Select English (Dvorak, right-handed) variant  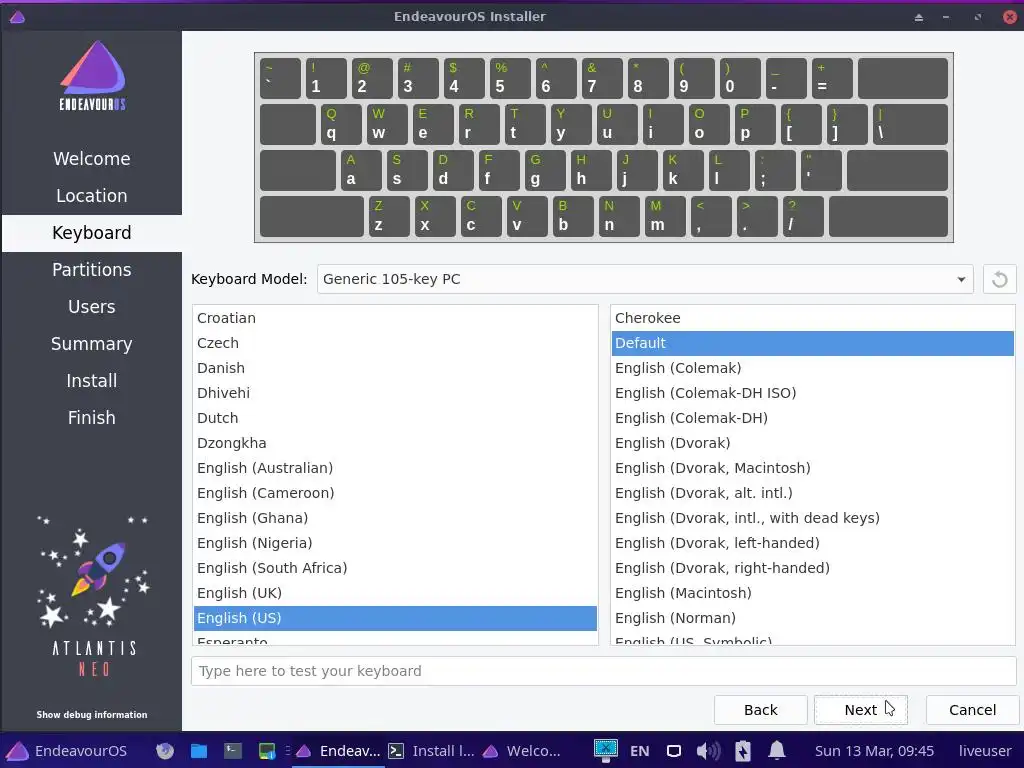812,568
